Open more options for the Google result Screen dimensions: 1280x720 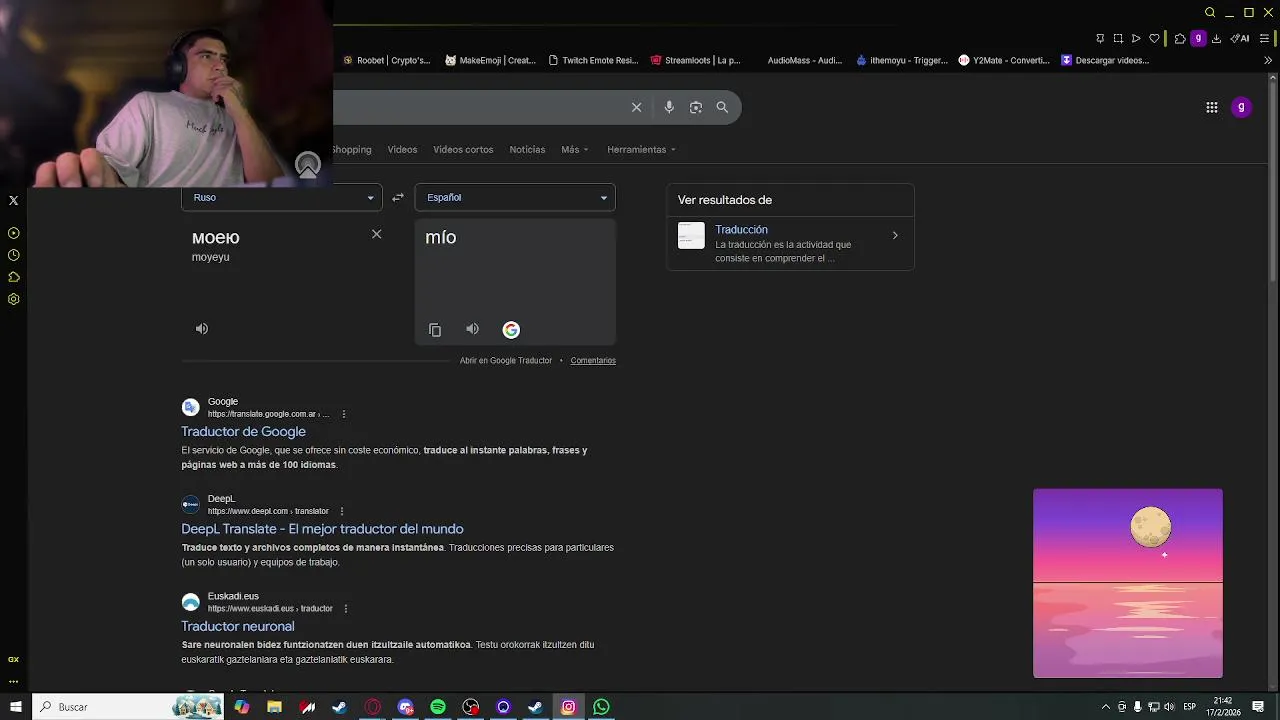click(344, 414)
